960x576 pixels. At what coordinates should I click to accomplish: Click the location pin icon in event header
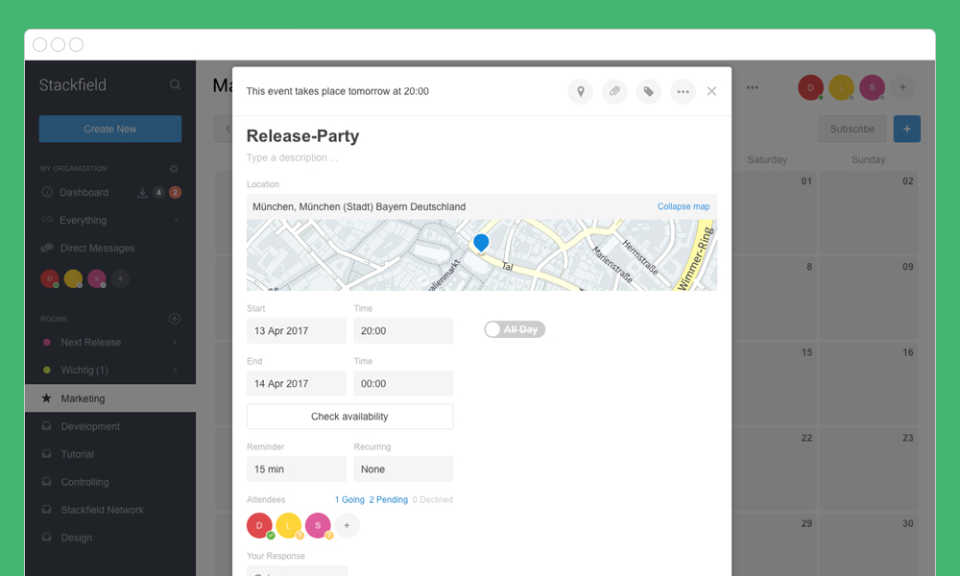pos(580,92)
